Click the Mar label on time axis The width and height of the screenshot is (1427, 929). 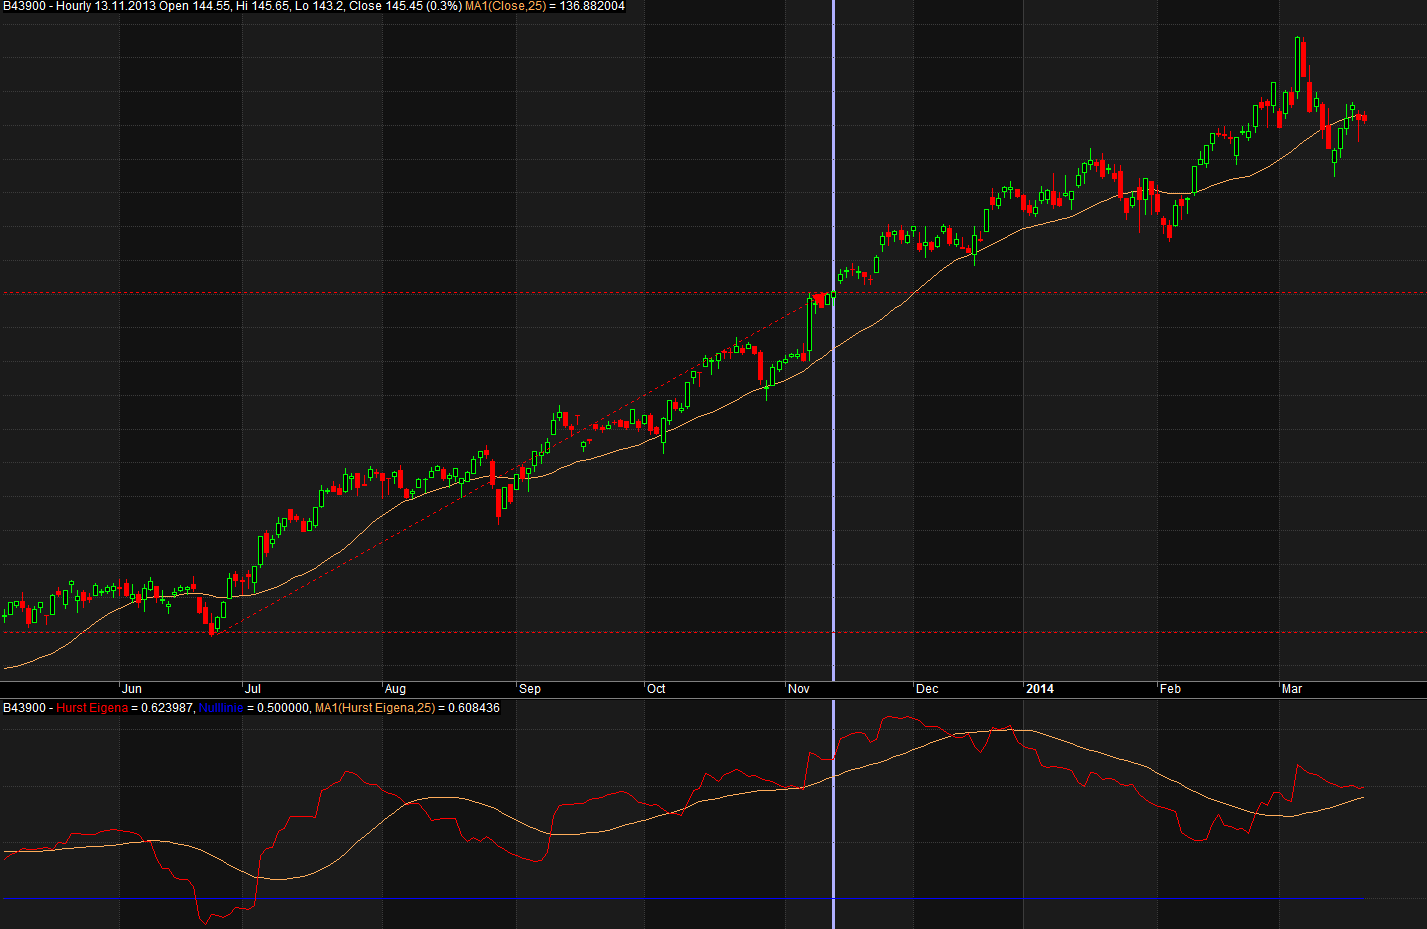pos(1292,689)
